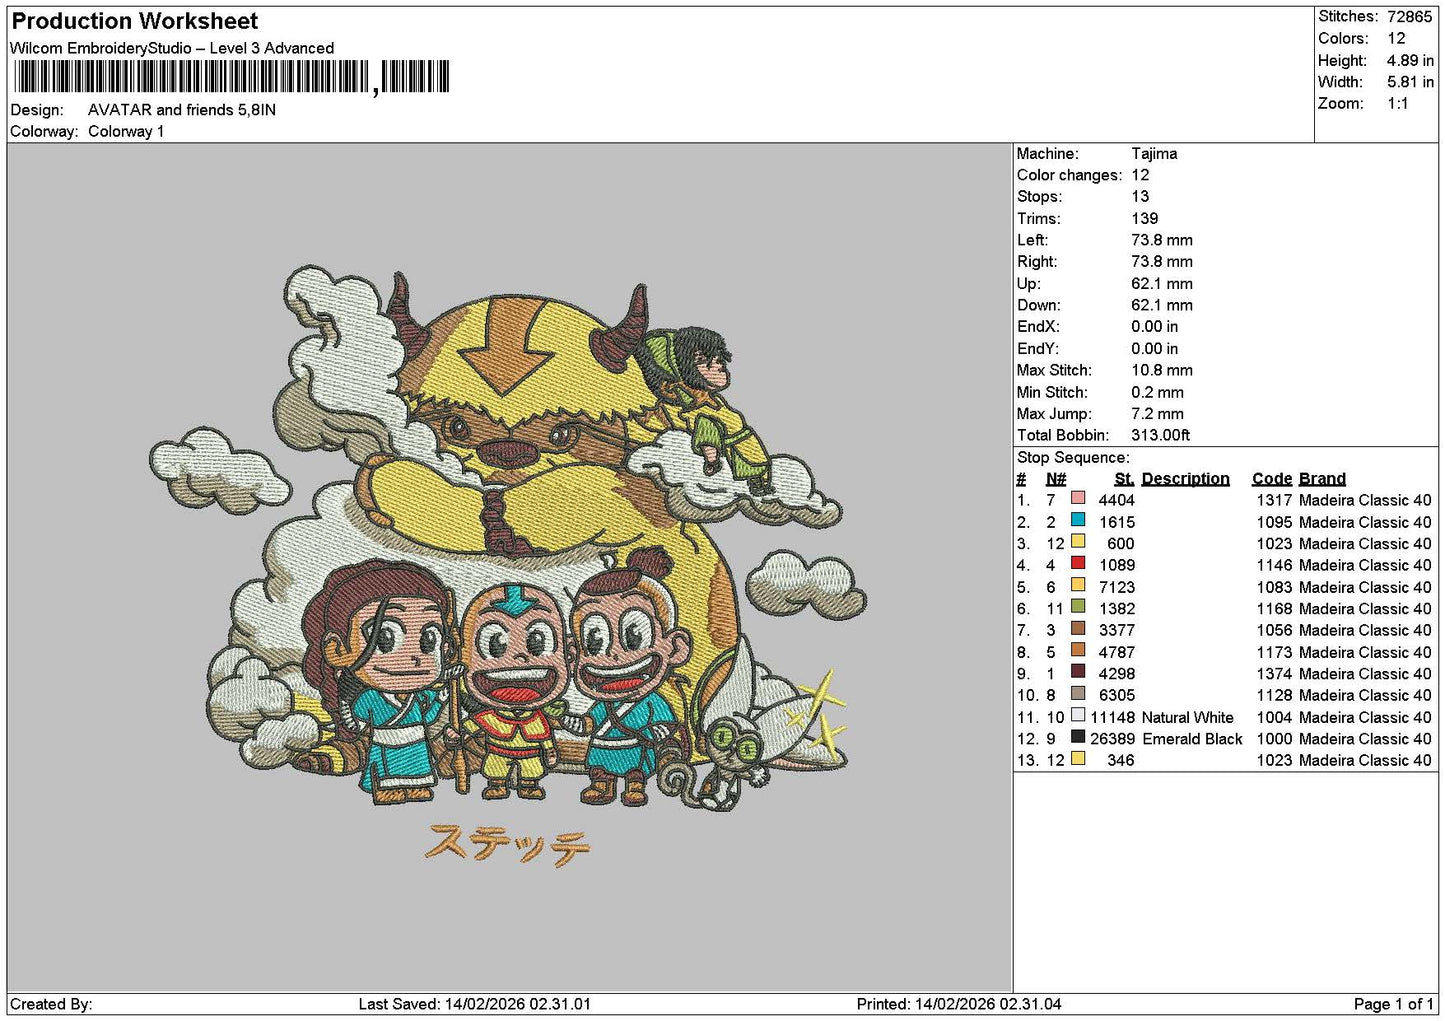
Task: Click 'Printed: 14/02/2026 02.31.04' footer
Action: (x=959, y=1003)
